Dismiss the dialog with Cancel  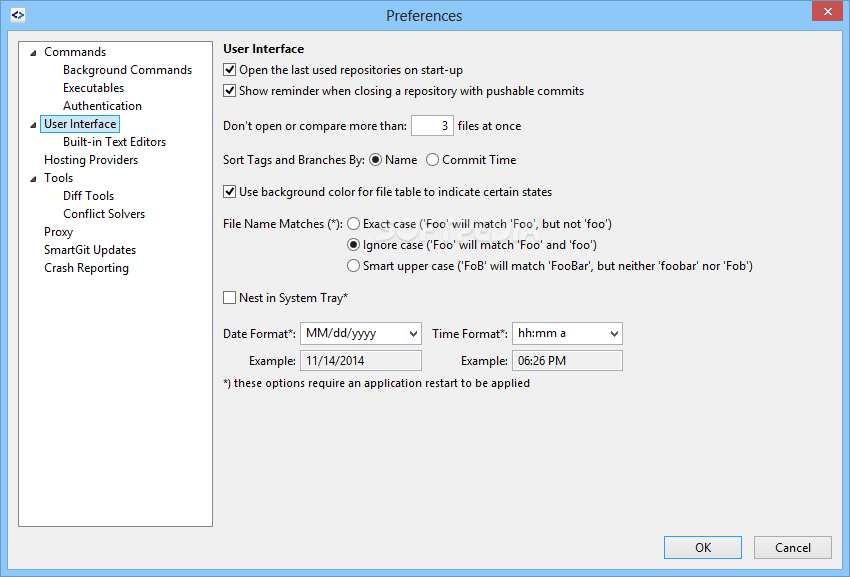coord(793,548)
